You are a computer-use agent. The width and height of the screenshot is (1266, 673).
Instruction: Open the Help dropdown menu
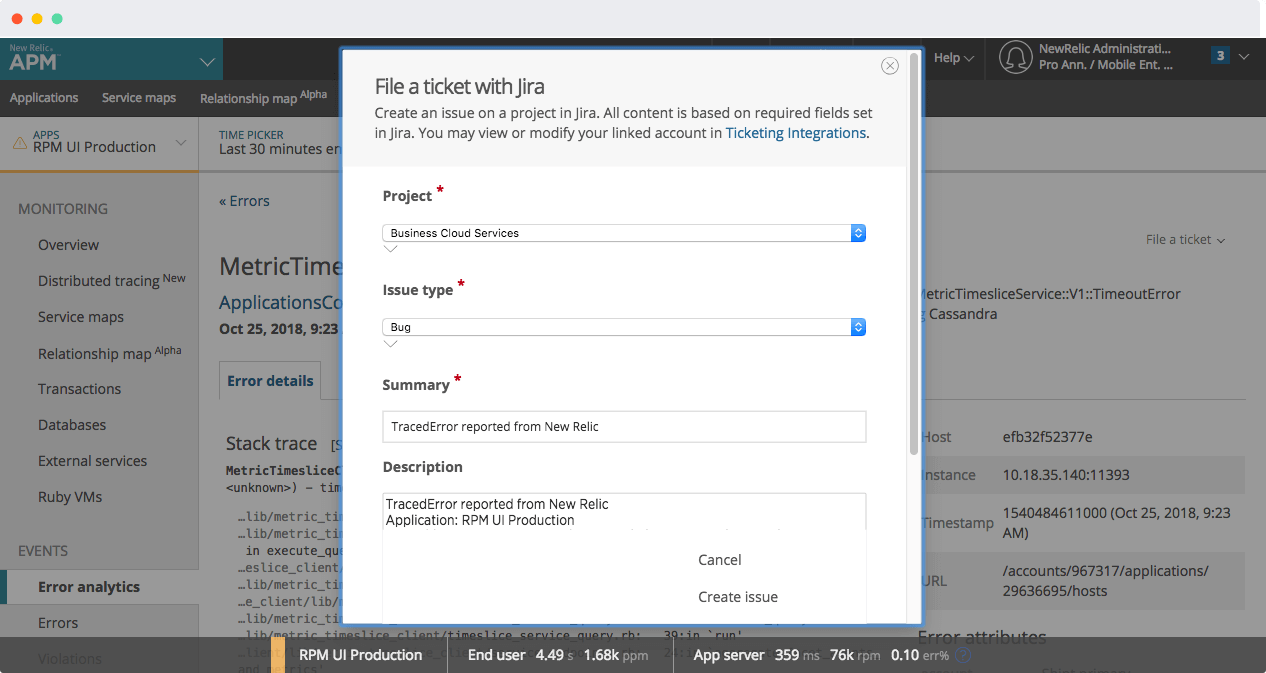click(953, 58)
